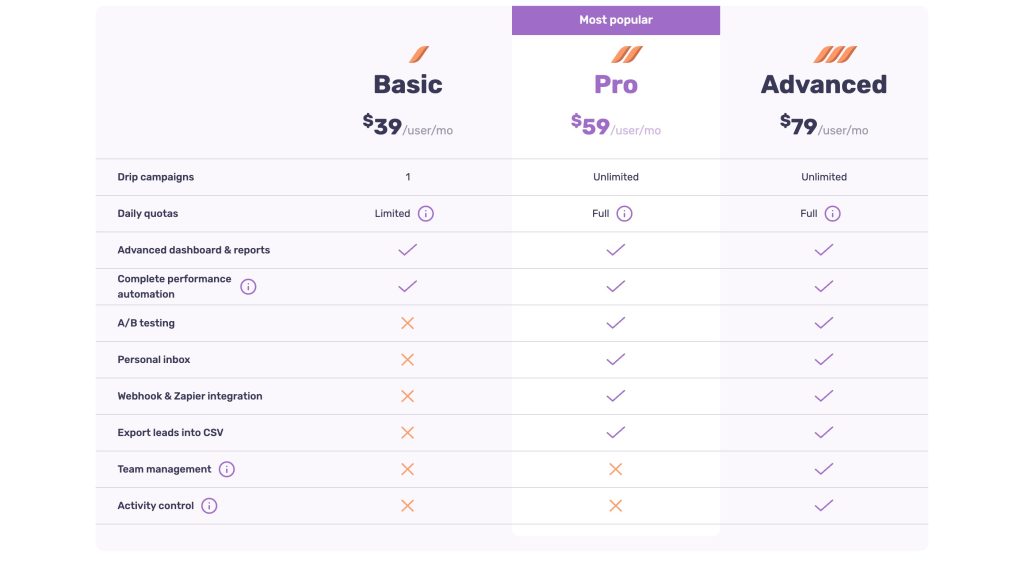Click the Personal inbox checkmark under Pro

coord(616,359)
